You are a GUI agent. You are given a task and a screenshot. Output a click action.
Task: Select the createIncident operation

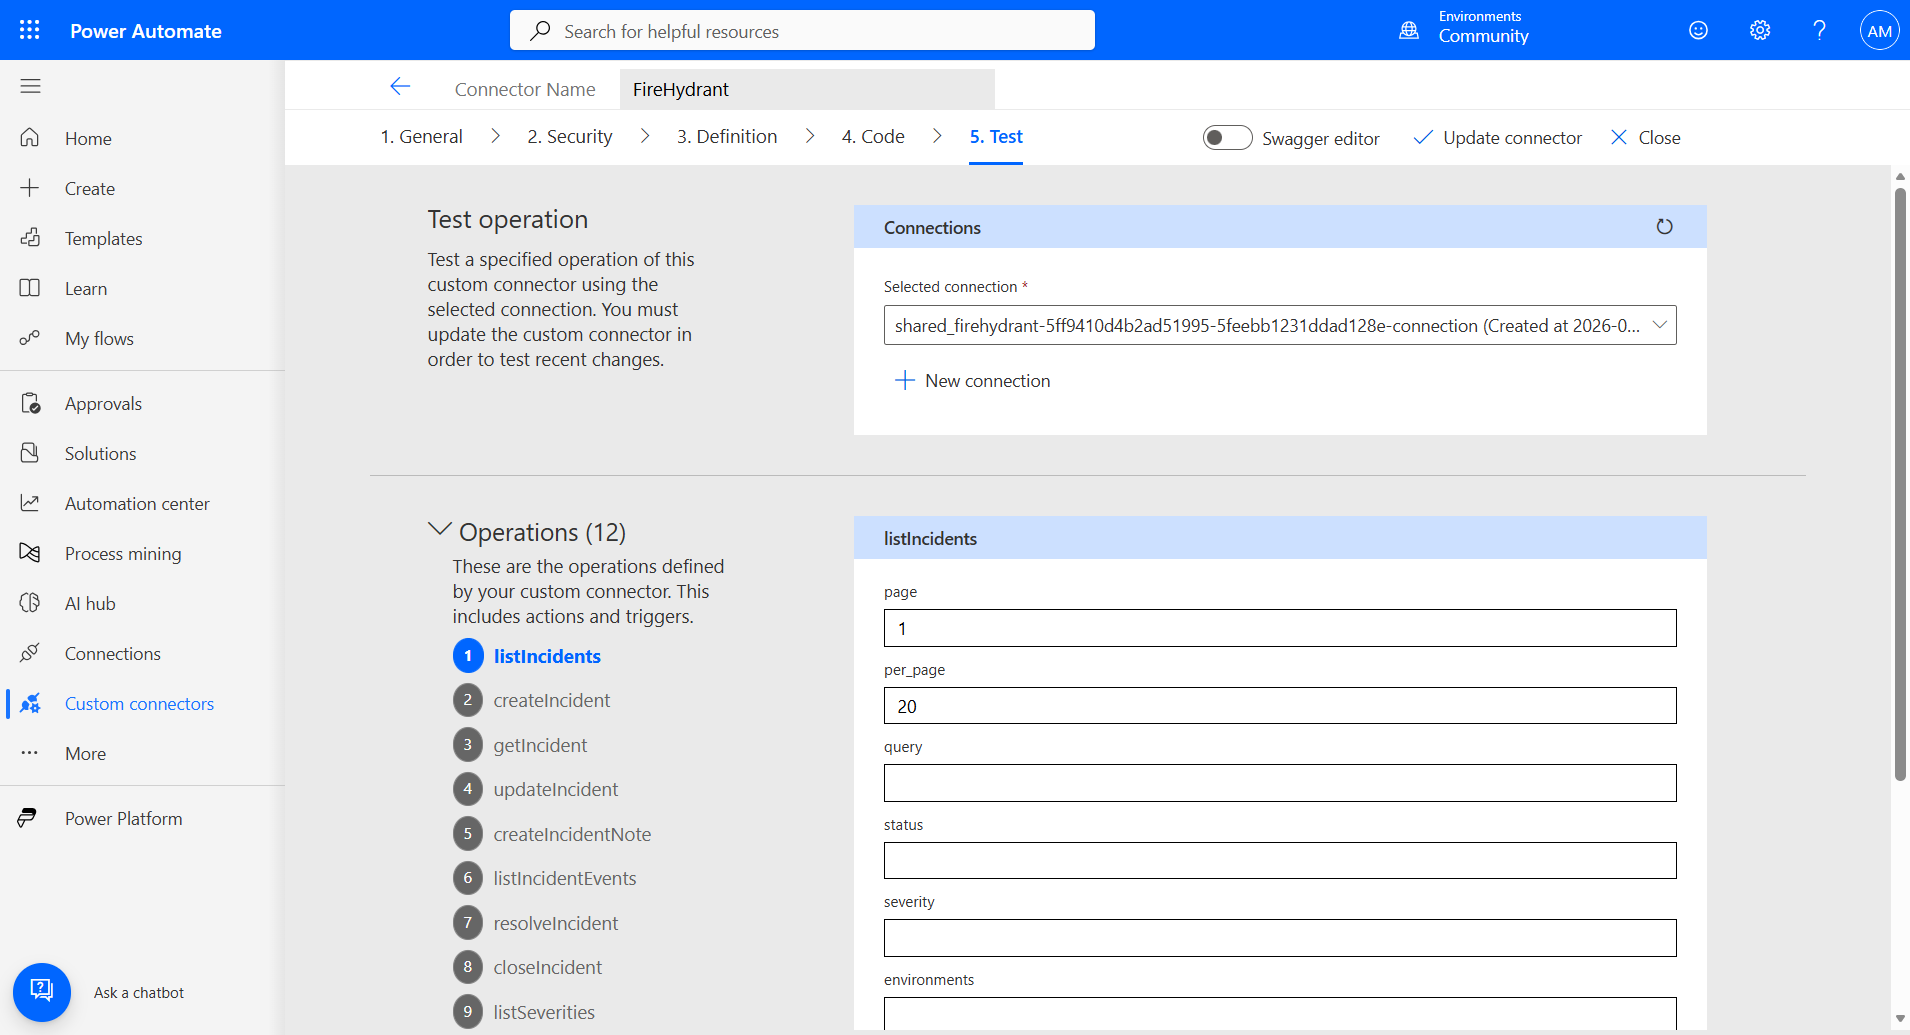coord(551,700)
